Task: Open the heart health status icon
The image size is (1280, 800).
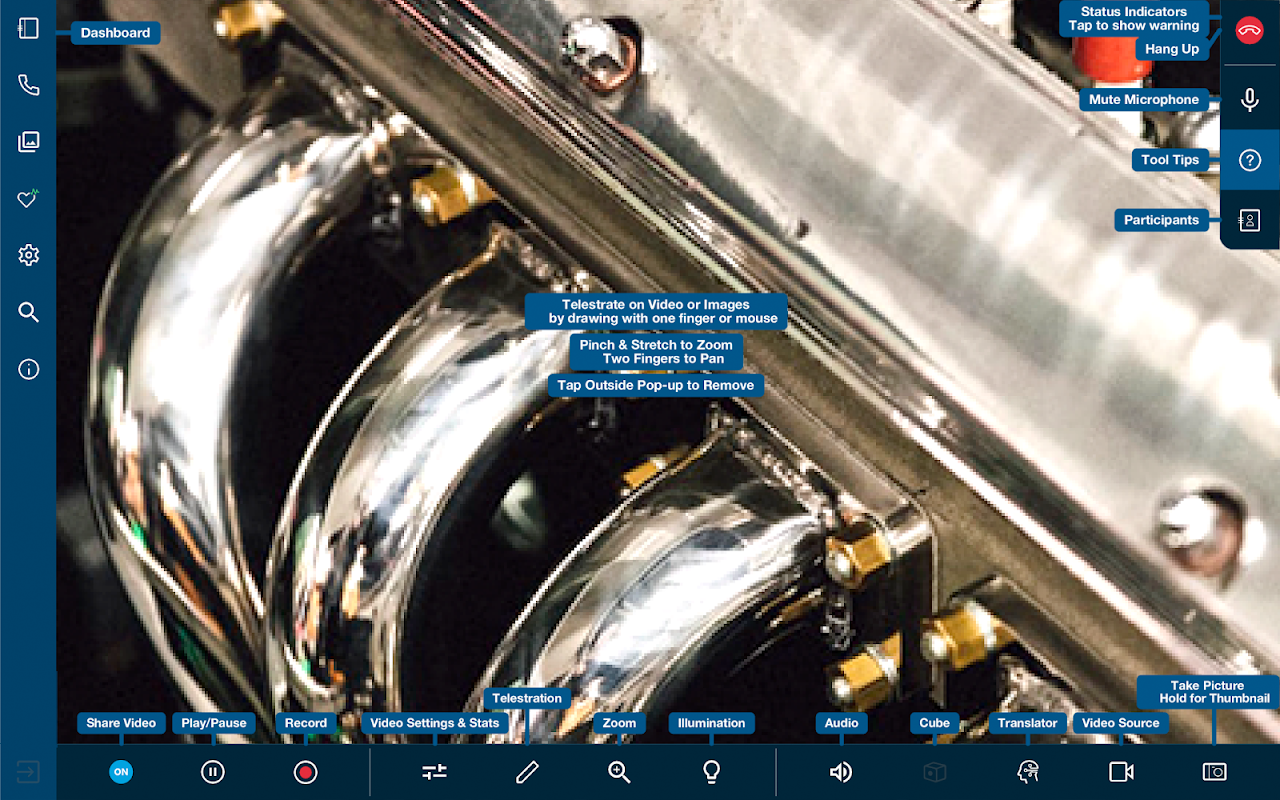Action: [x=28, y=198]
